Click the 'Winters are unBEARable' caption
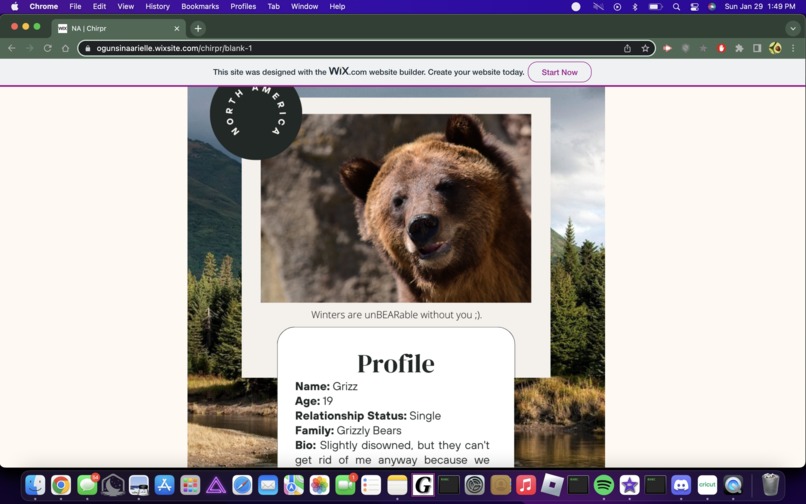 [396, 315]
